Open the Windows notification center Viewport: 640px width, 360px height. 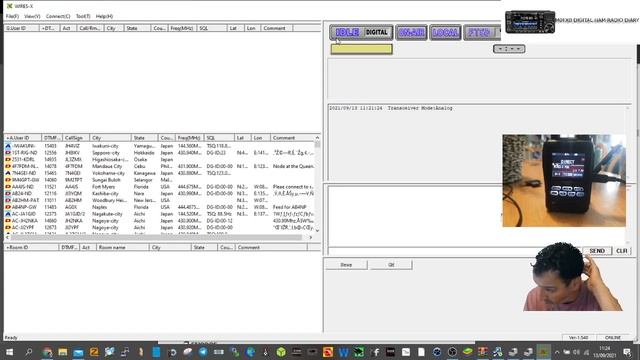pos(627,352)
